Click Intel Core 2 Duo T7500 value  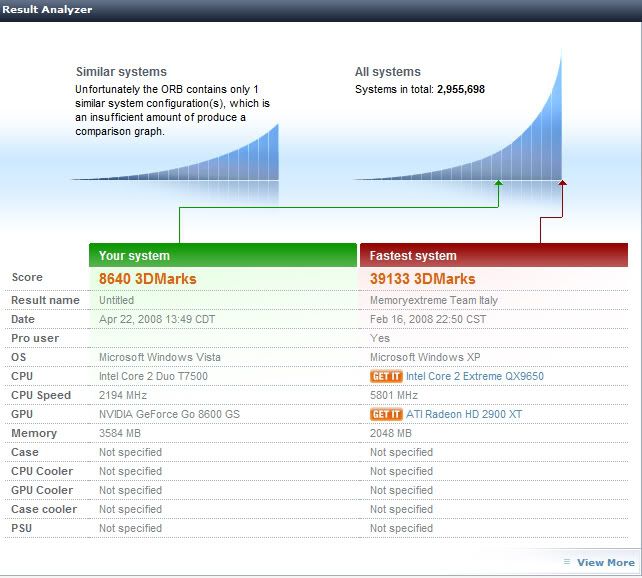(x=153, y=376)
